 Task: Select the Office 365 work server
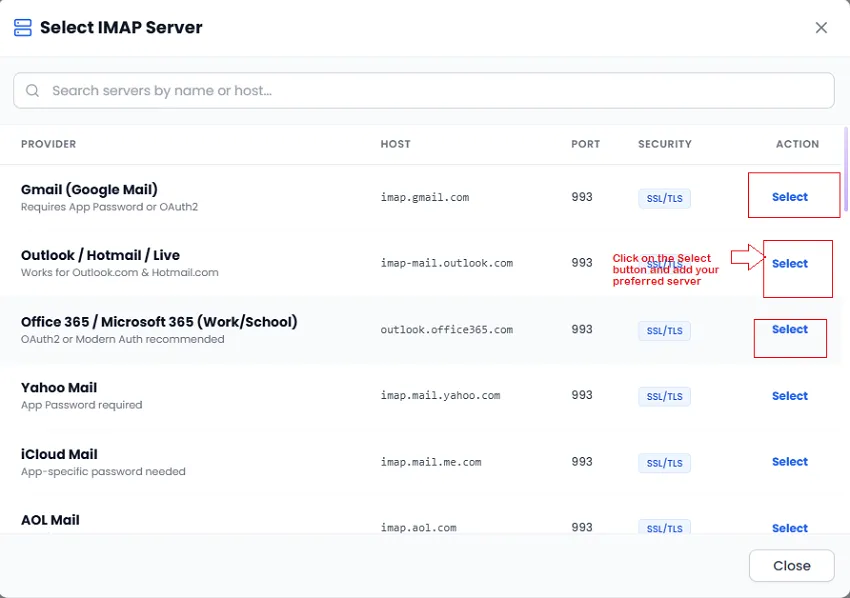point(790,329)
